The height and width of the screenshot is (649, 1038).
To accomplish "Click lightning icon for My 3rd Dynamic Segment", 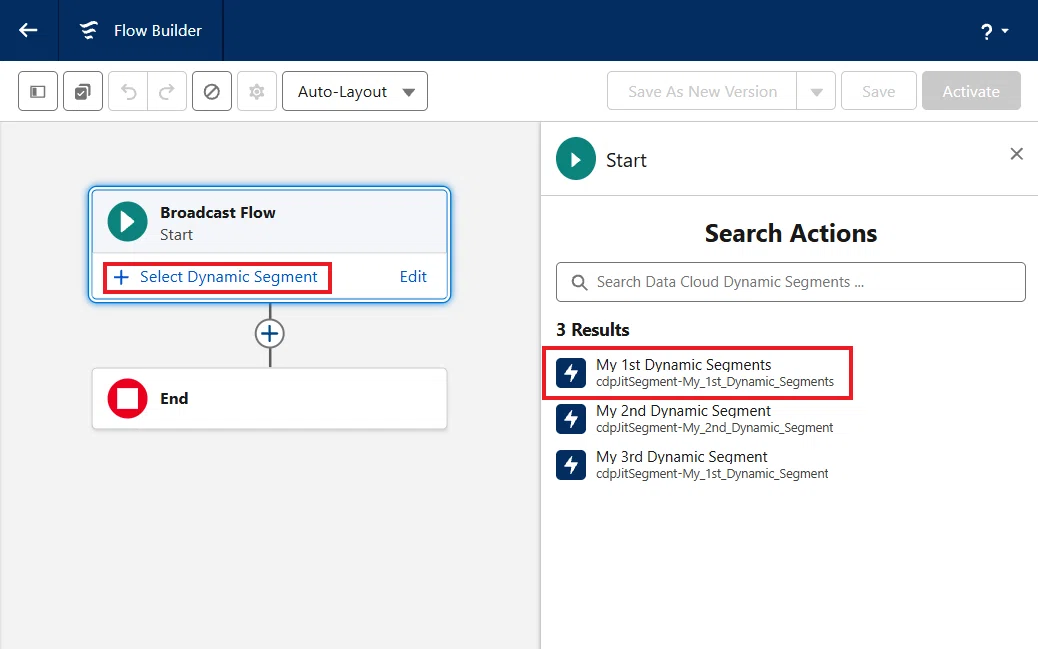I will click(571, 465).
